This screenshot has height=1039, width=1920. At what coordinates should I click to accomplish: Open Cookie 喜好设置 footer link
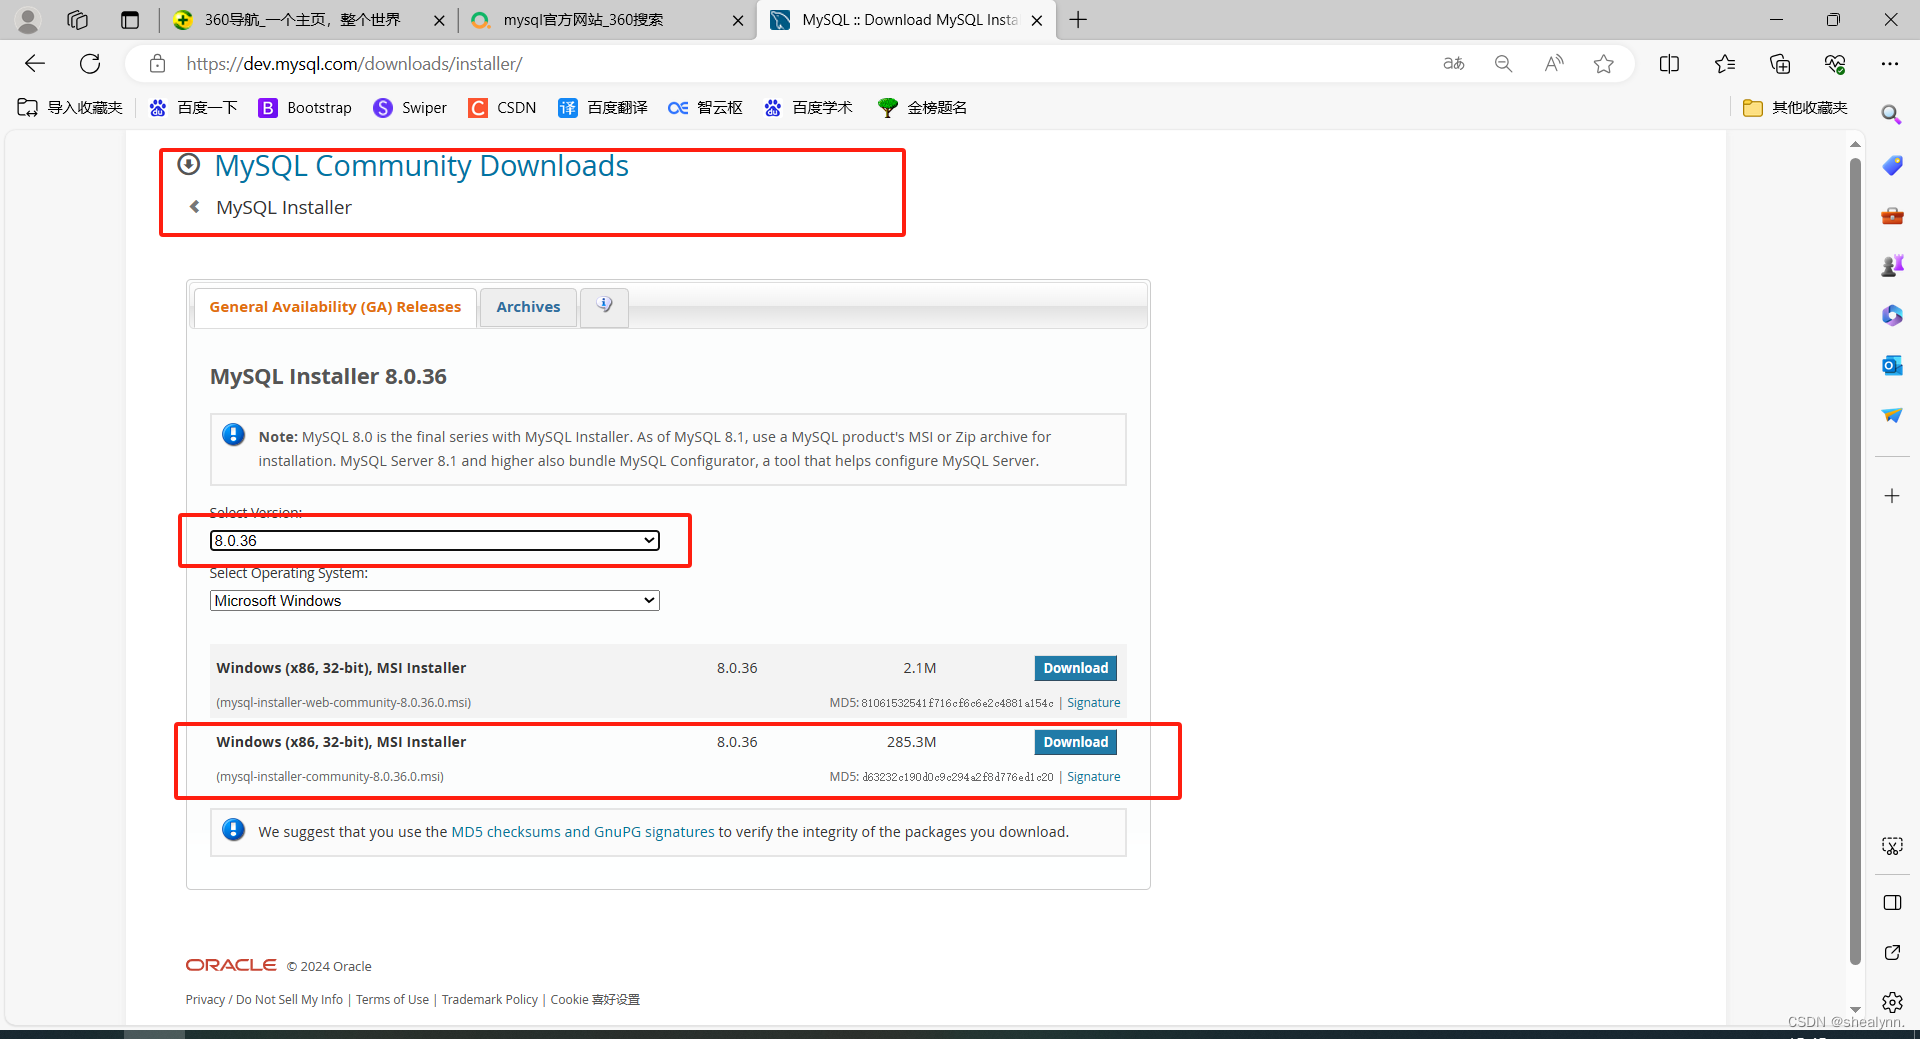pos(595,999)
